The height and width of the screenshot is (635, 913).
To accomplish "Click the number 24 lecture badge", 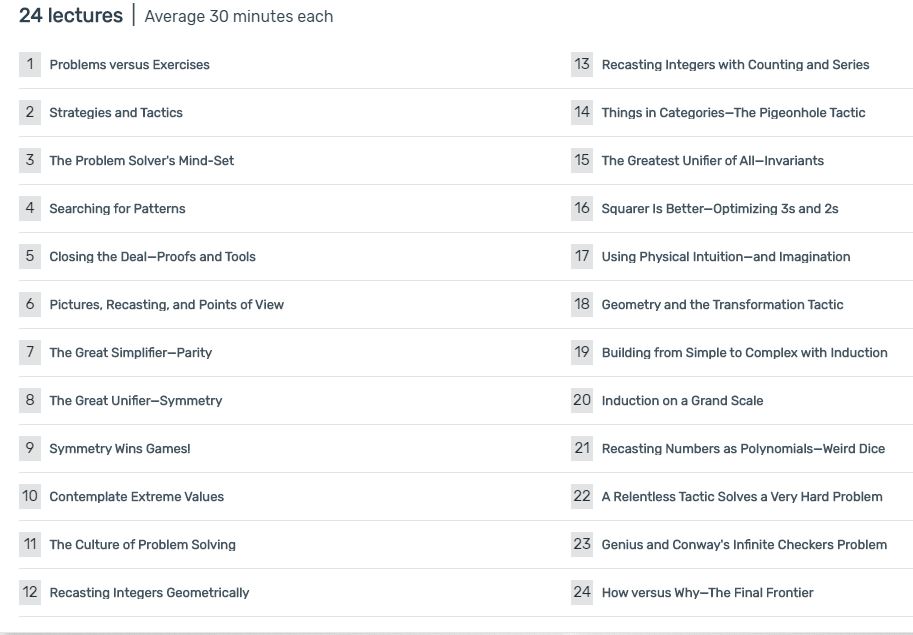I will pyautogui.click(x=582, y=592).
